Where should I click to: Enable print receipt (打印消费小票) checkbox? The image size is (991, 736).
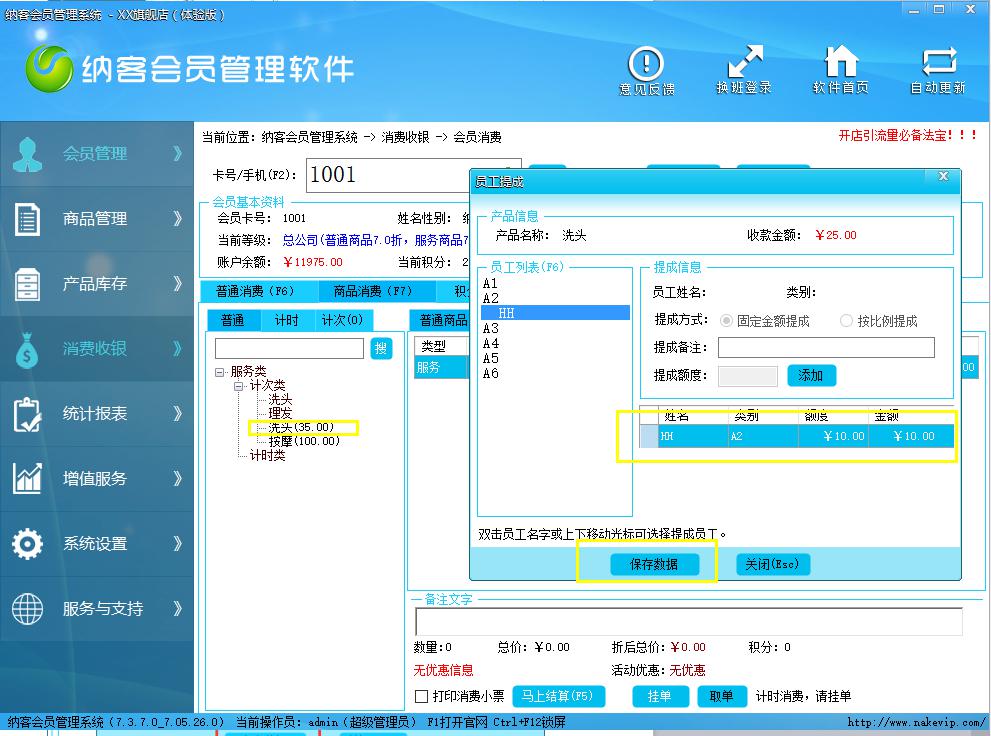(421, 696)
